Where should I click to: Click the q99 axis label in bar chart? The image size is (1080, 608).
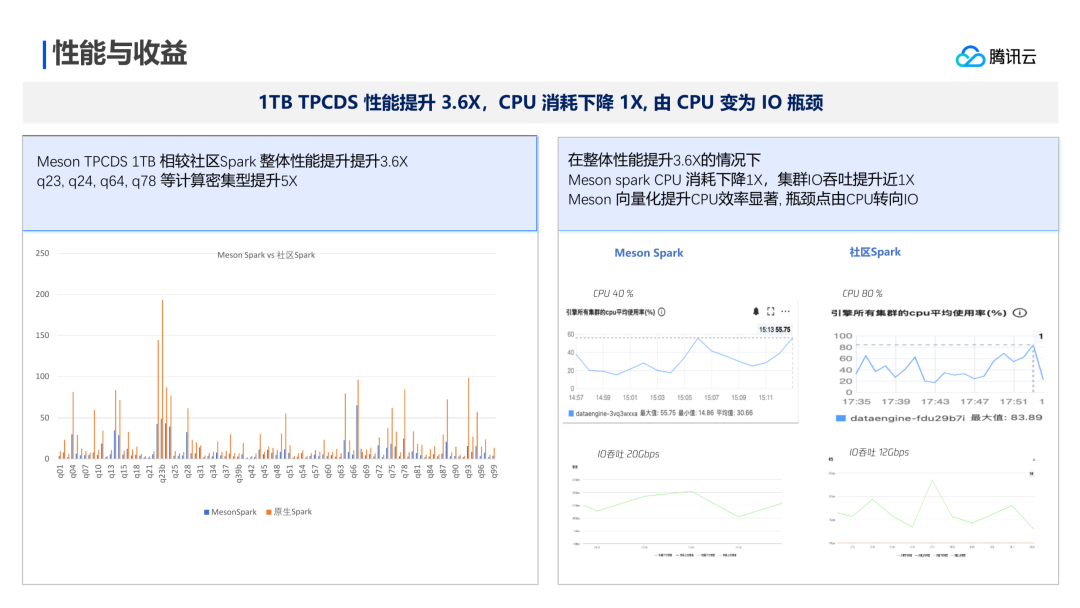493,472
